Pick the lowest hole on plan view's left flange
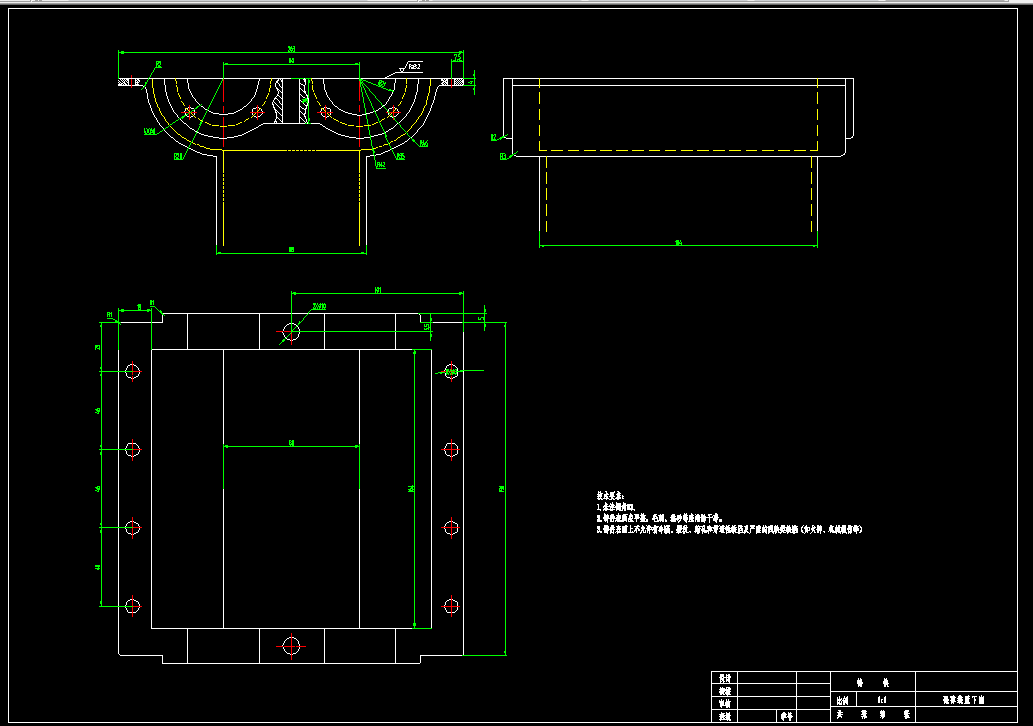Screen dimensions: 1033x726 click(132, 605)
